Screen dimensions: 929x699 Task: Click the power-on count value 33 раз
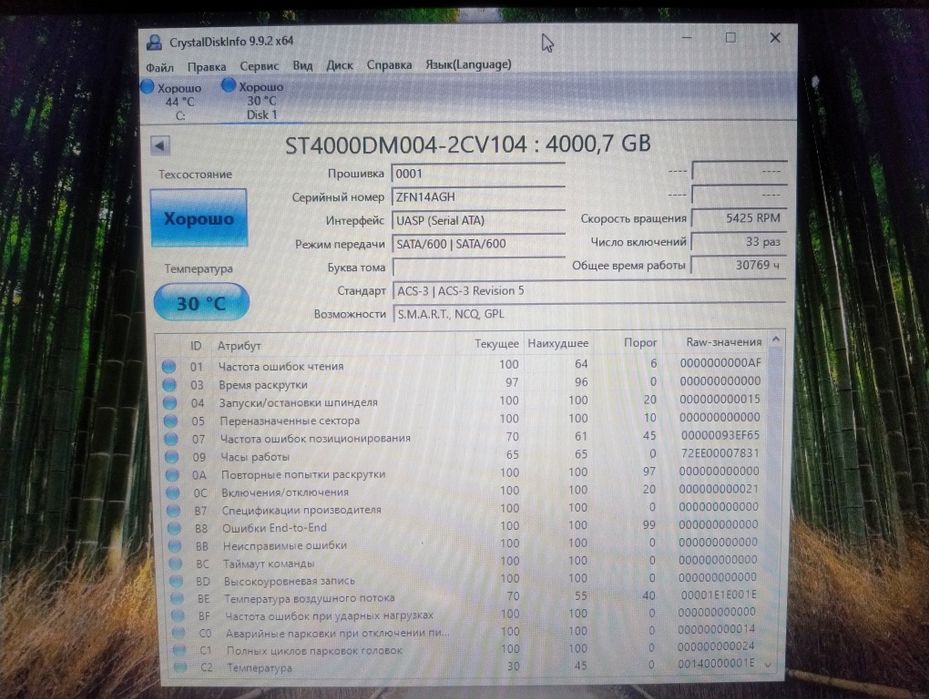[739, 242]
